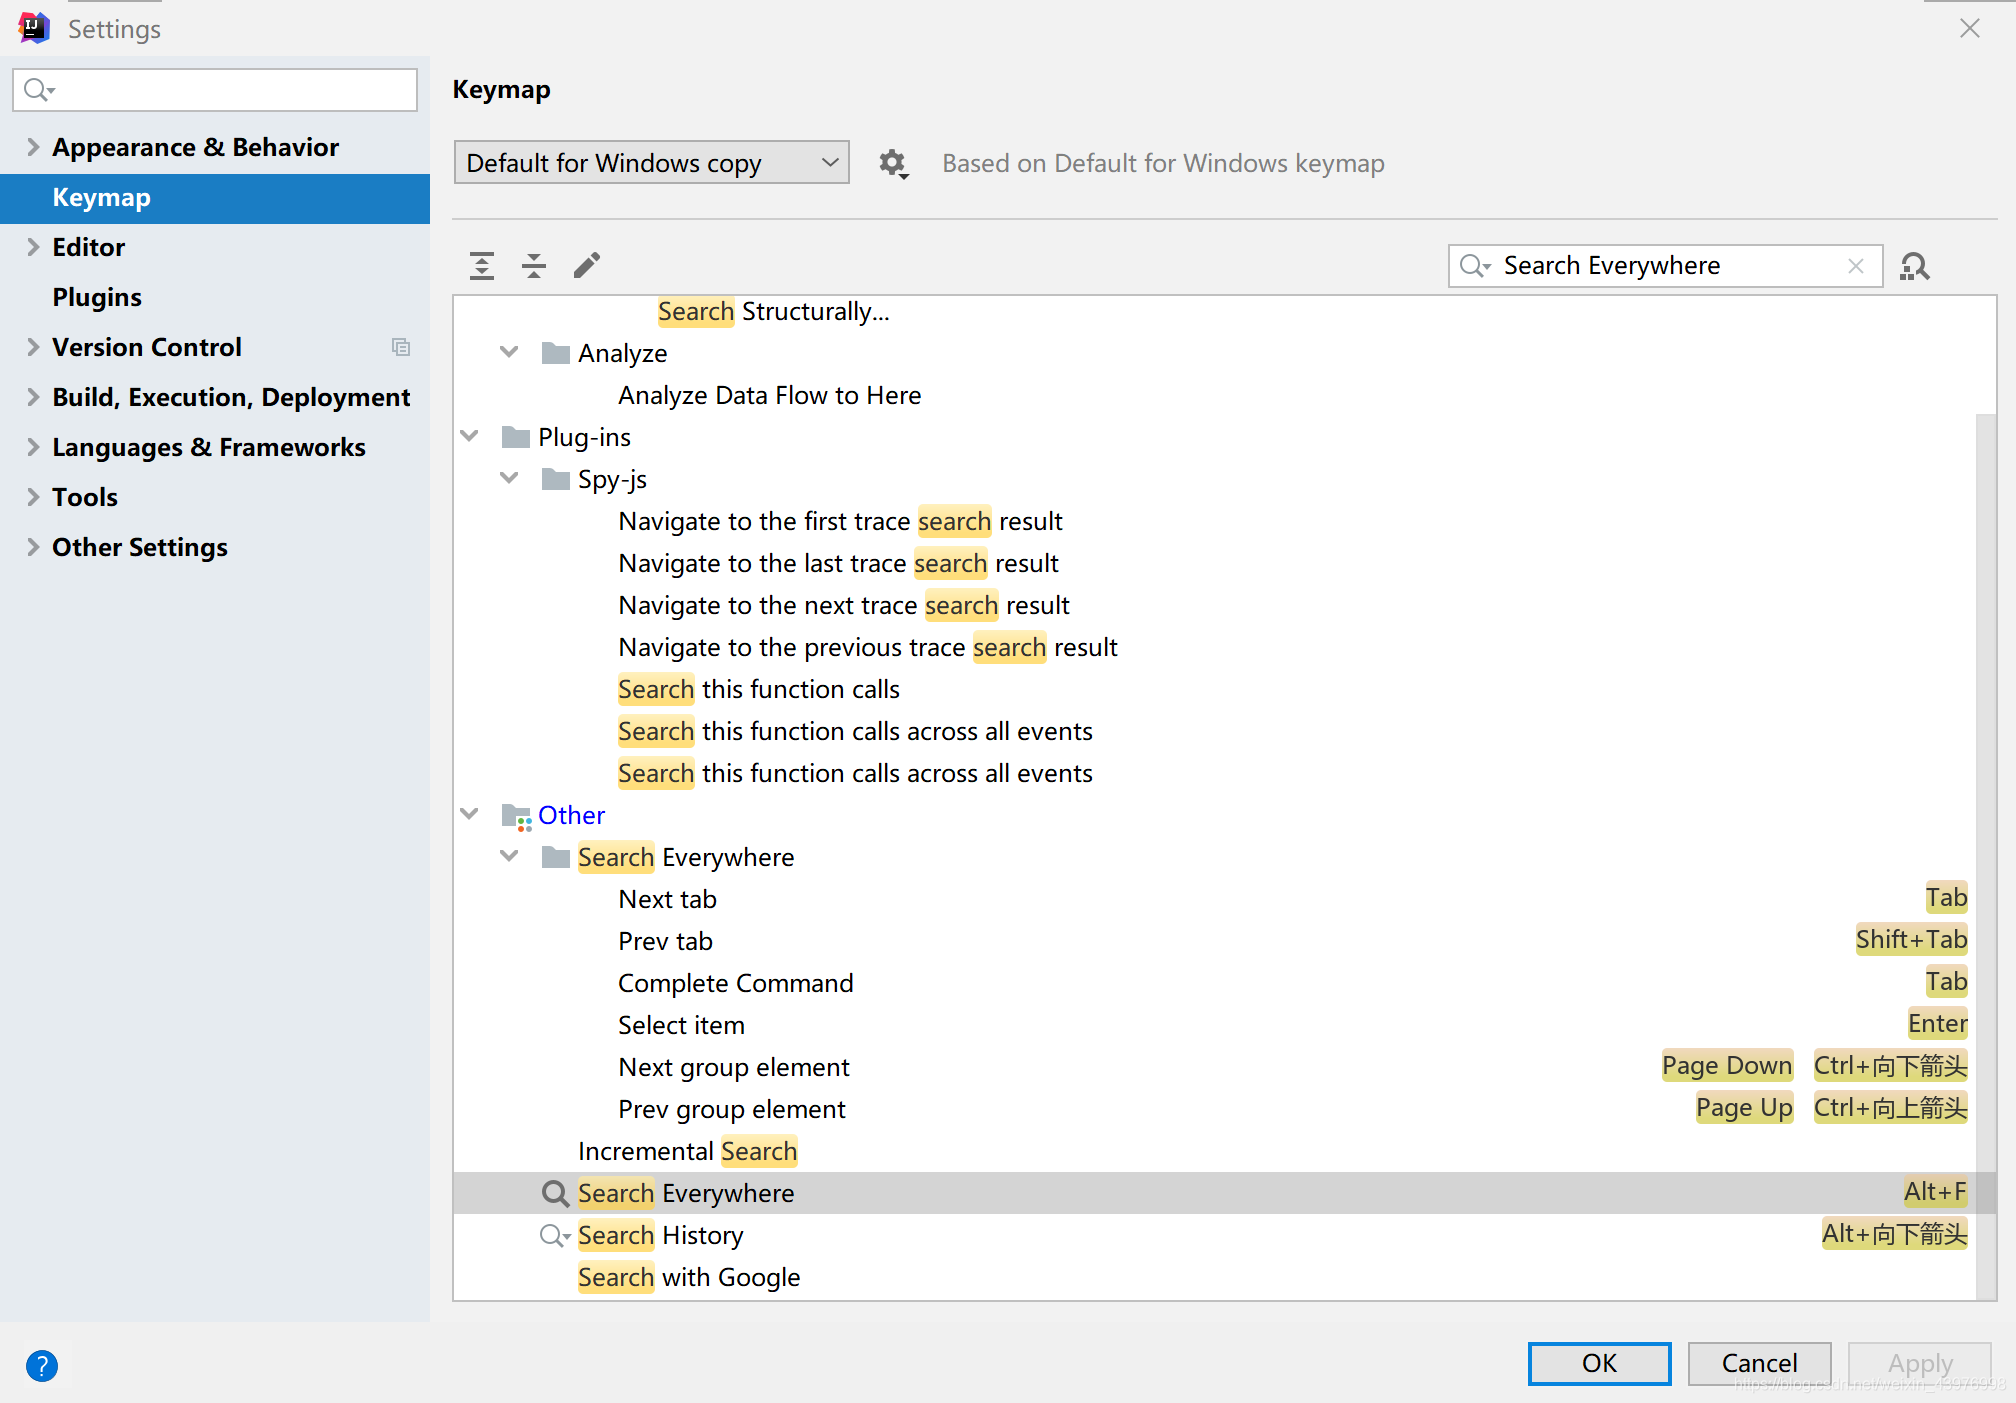Click the Version Control project-level copy icon
This screenshot has width=2016, height=1403.
(401, 347)
